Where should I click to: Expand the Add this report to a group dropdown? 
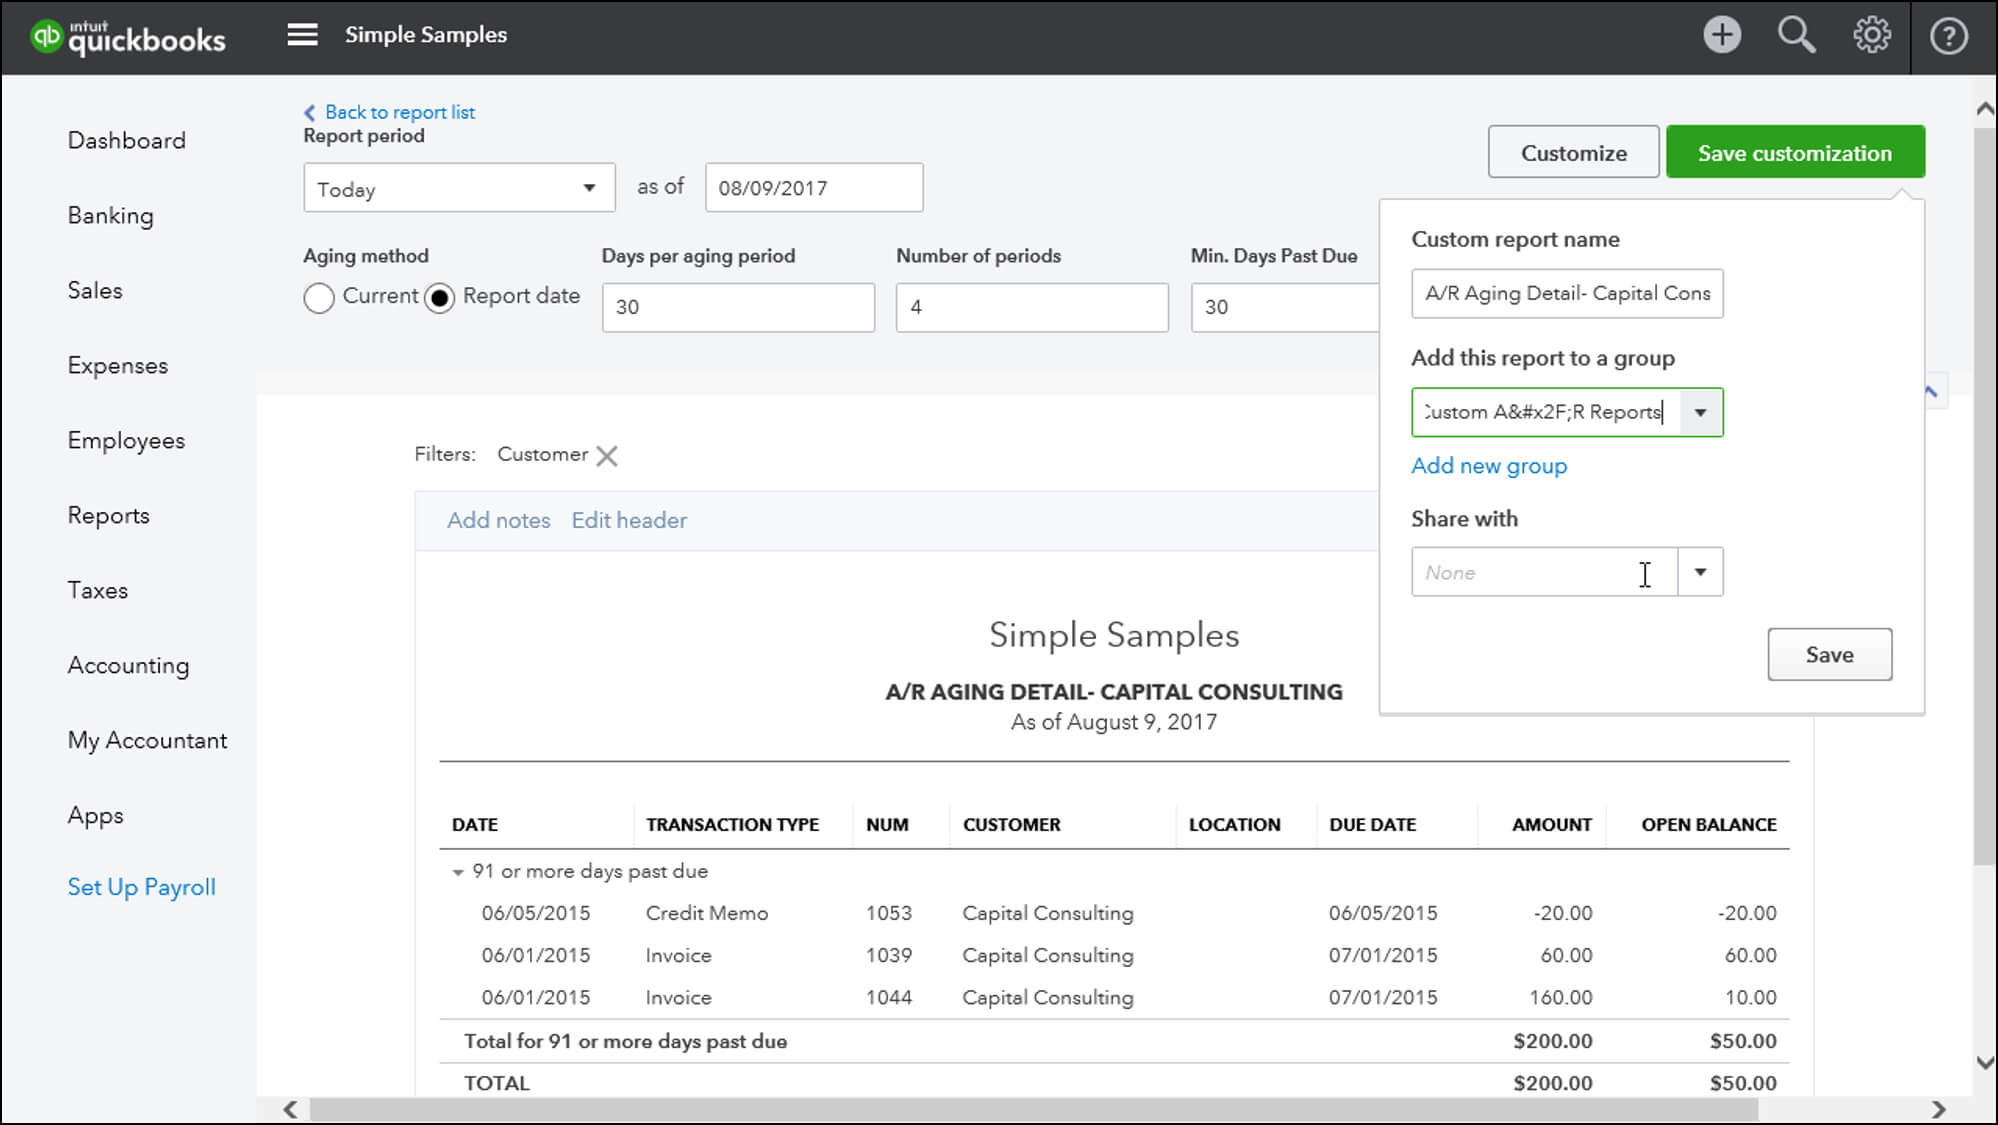coord(1699,410)
